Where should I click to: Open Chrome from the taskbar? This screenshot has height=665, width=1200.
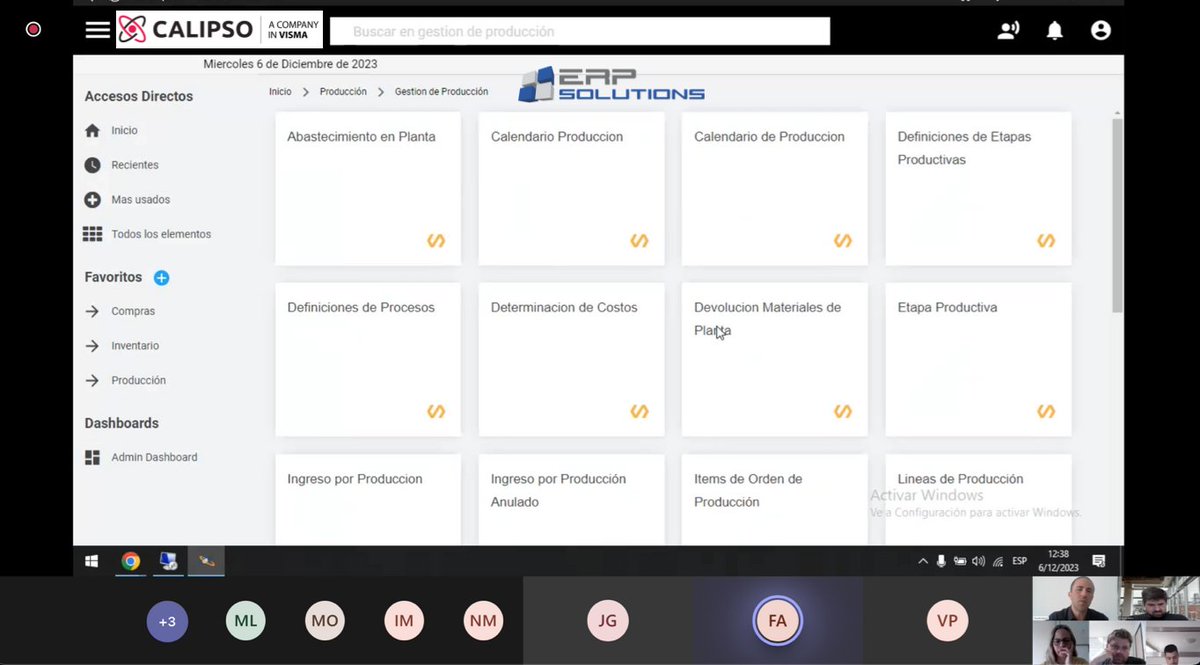tap(130, 561)
